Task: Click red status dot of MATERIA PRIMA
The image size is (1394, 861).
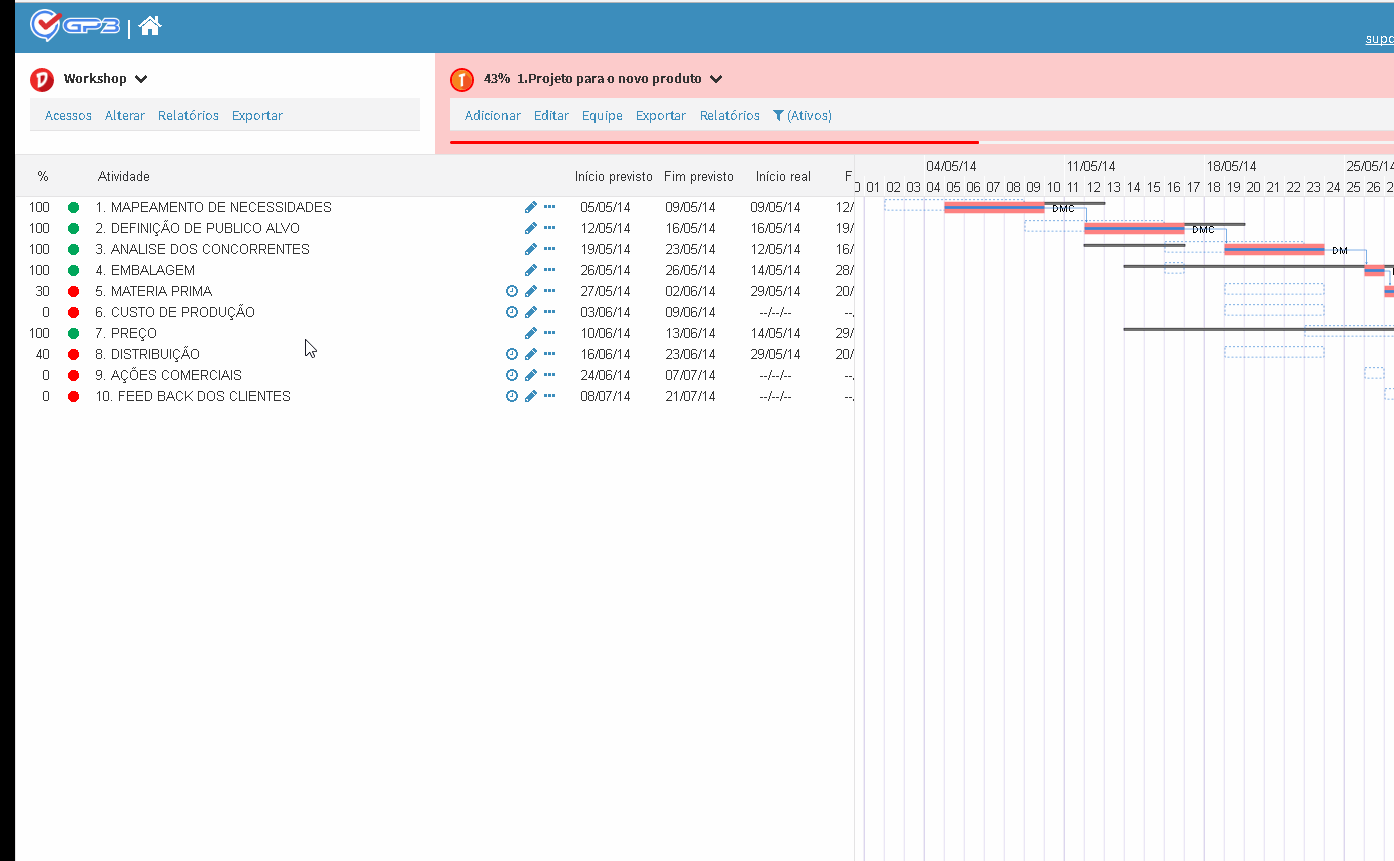Action: 73,291
